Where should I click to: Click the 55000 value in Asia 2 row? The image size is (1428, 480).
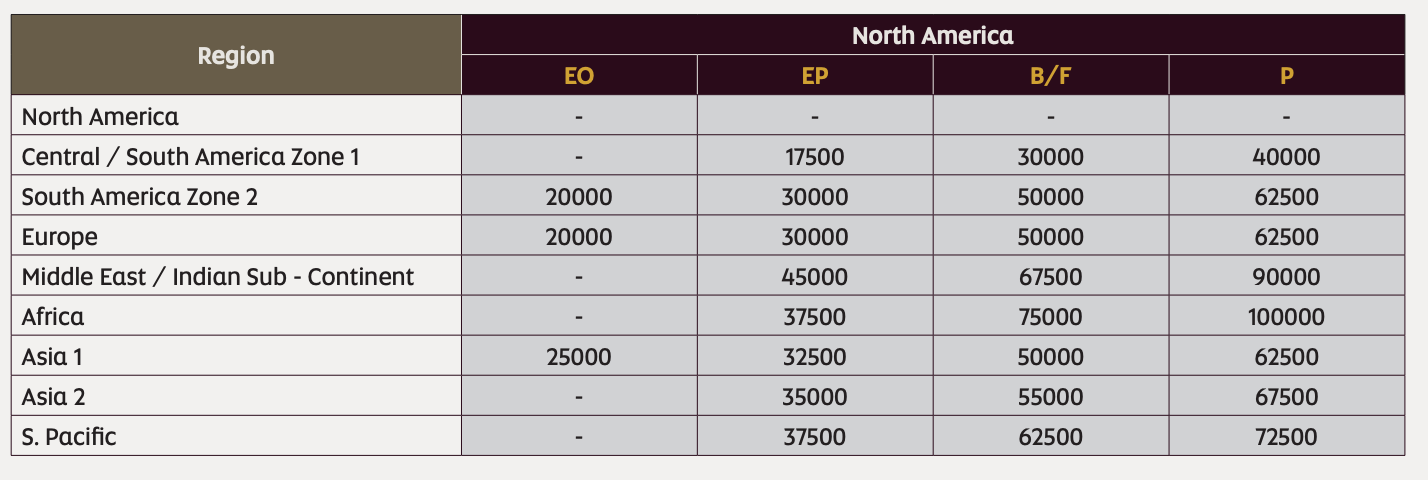(x=1050, y=397)
